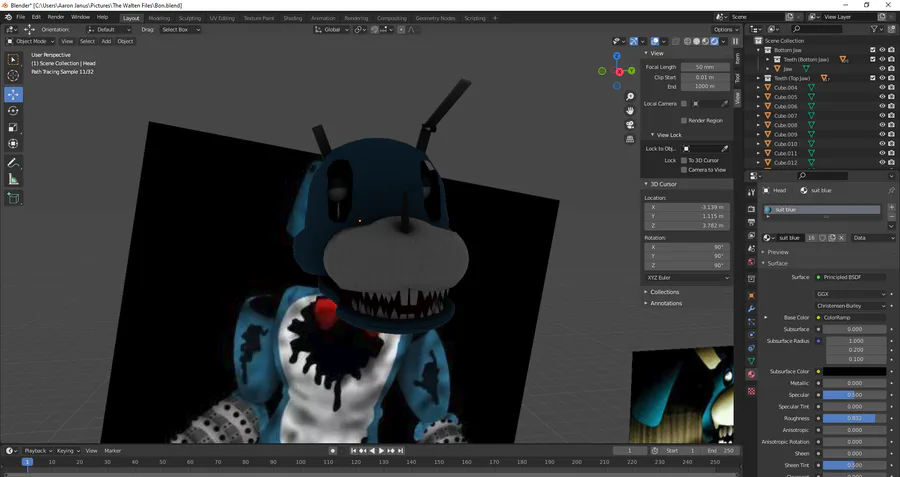This screenshot has width=900, height=477.
Task: Open the Modifiers wrench properties tab
Action: [x=751, y=309]
